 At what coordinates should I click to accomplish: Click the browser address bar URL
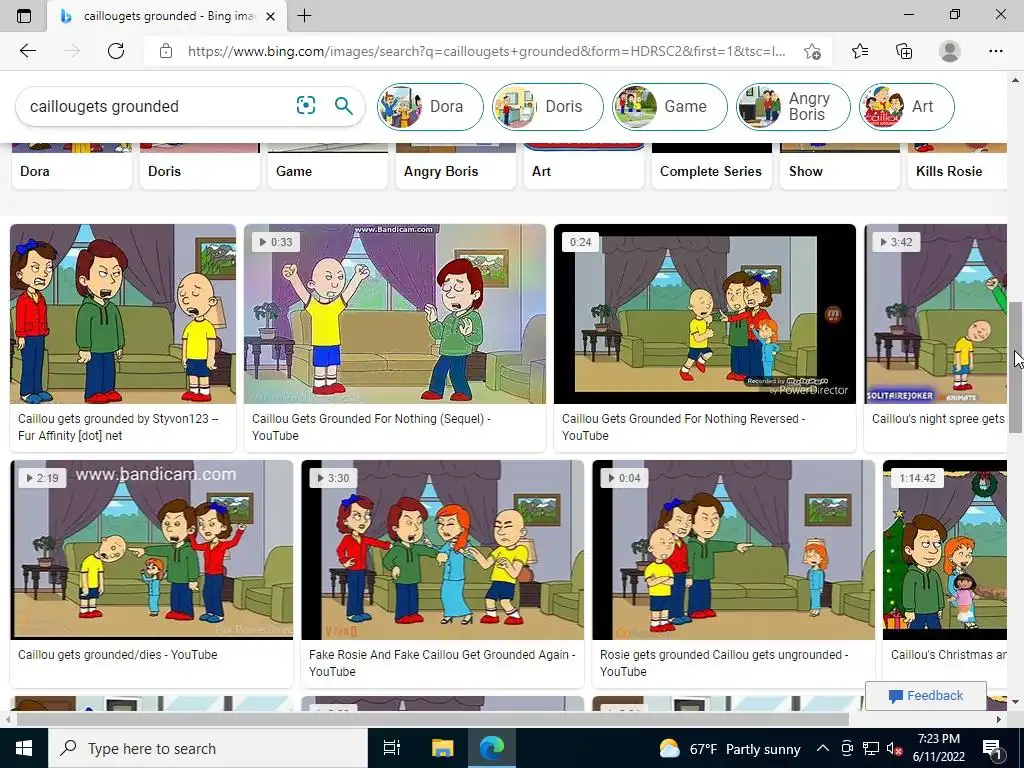(x=487, y=51)
